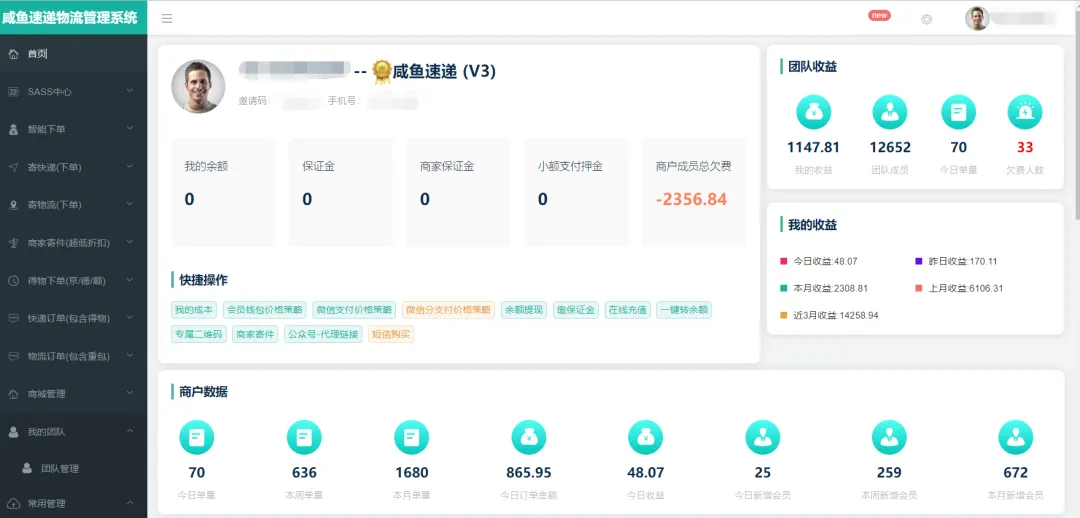Click the location pin icon for 寄物流
The width and height of the screenshot is (1080, 518).
pos(13,205)
